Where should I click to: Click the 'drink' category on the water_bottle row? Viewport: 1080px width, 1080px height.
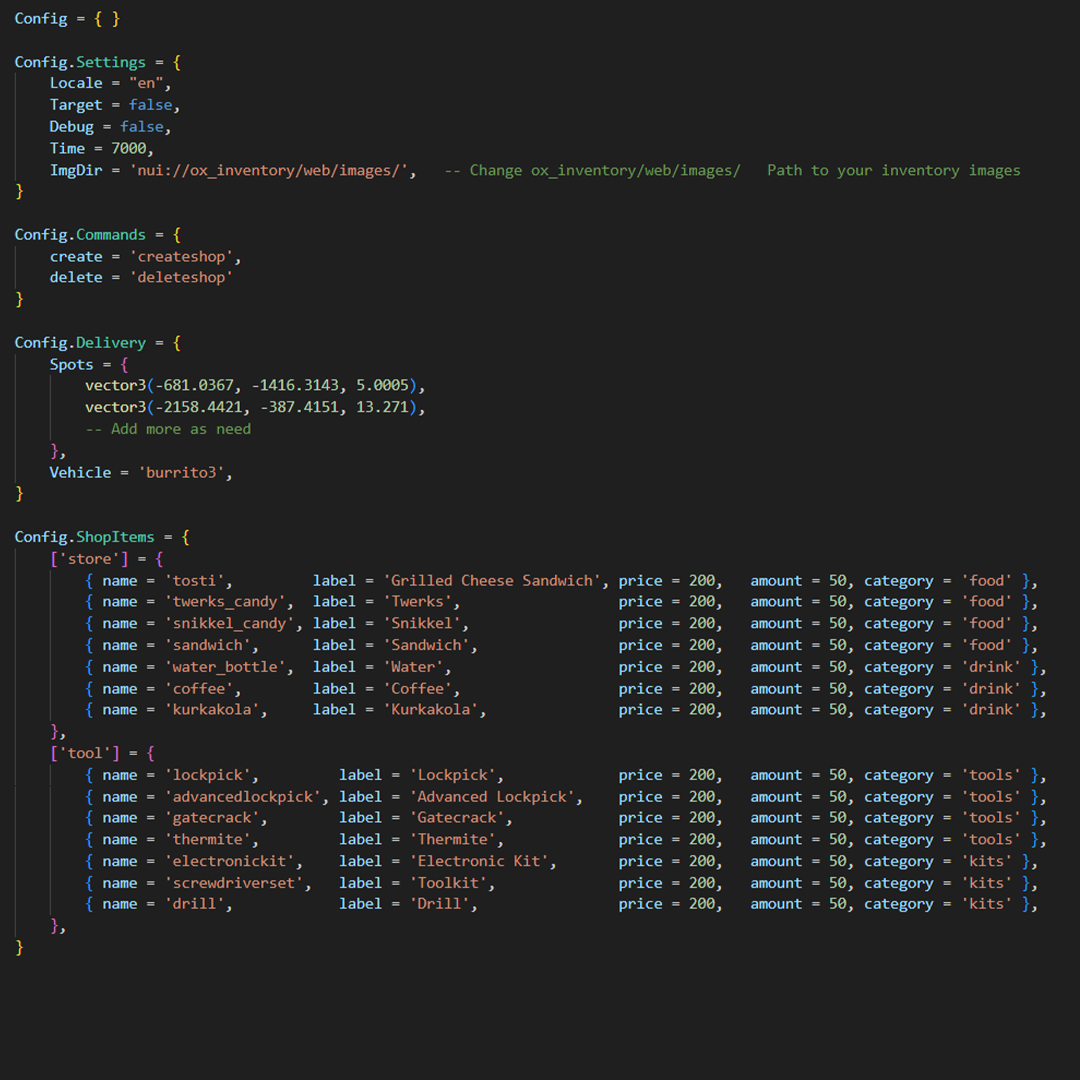point(990,667)
